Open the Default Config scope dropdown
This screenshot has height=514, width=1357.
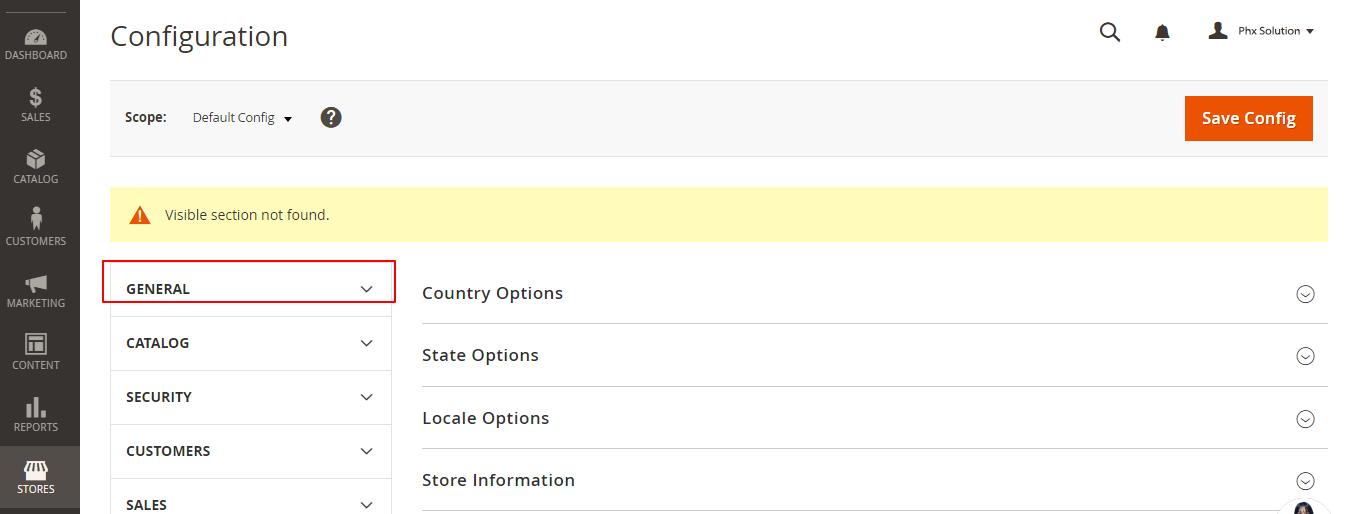pos(242,118)
